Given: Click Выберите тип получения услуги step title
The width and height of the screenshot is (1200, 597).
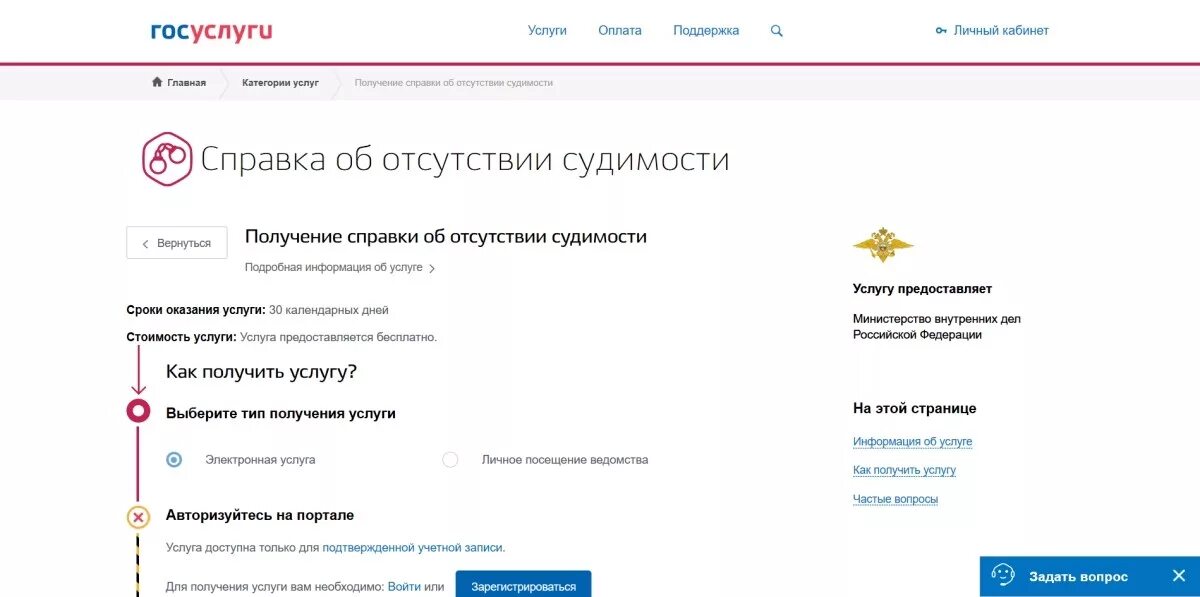Looking at the screenshot, I should 281,413.
